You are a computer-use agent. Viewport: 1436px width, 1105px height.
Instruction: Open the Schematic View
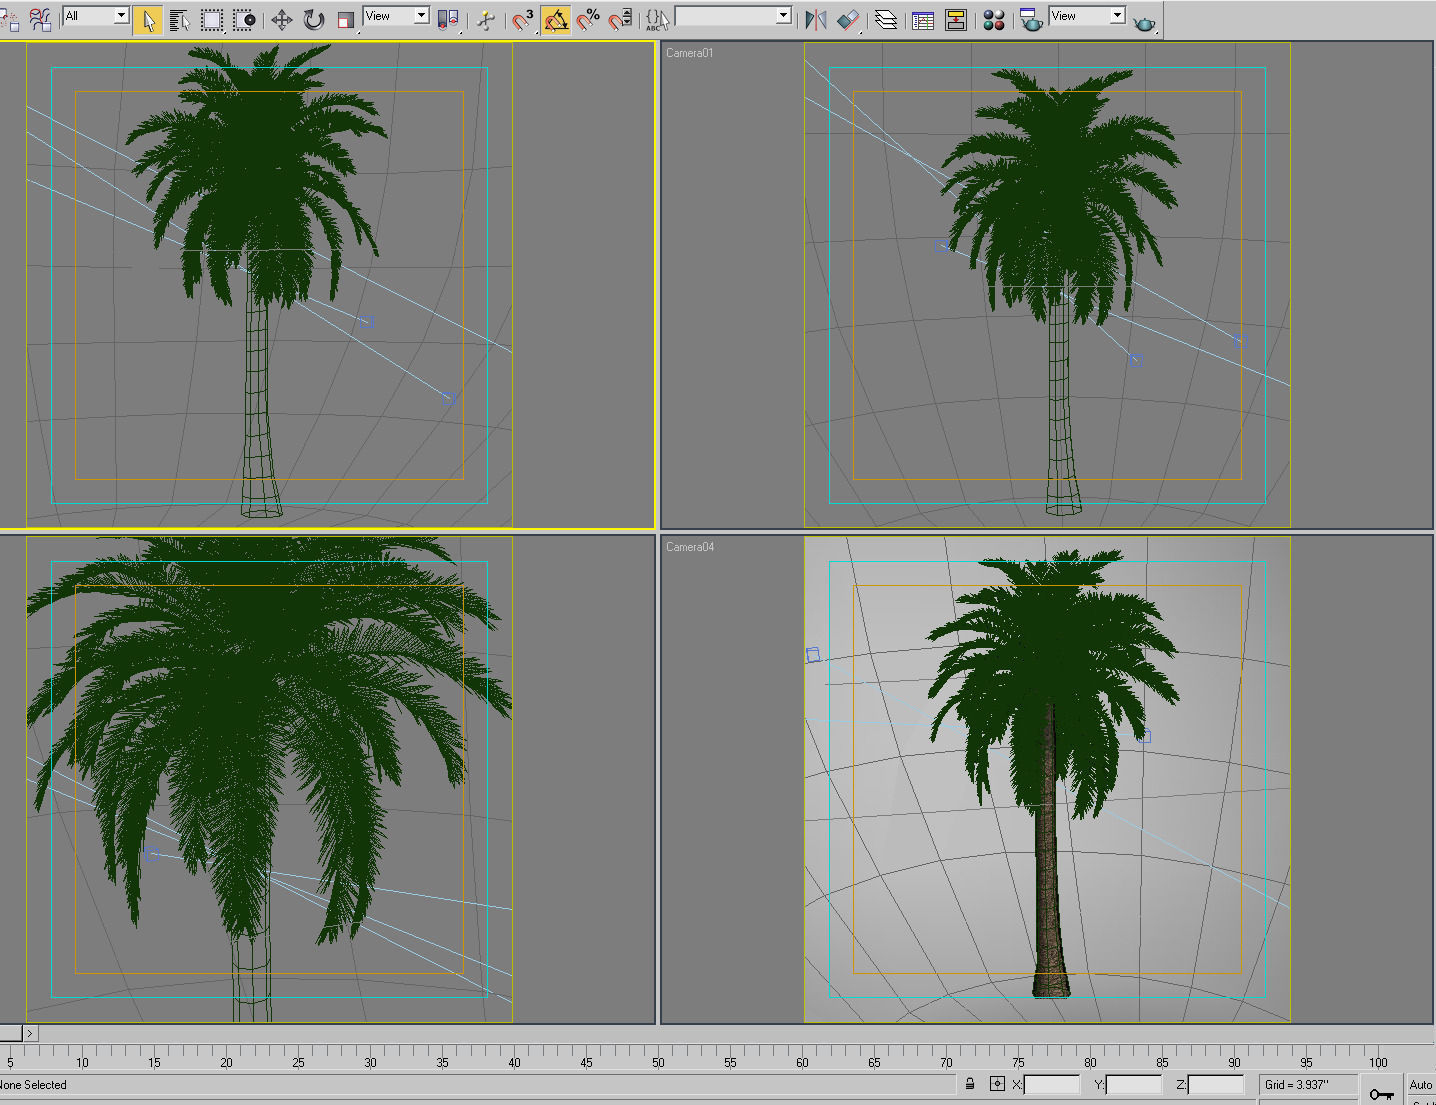tap(956, 20)
